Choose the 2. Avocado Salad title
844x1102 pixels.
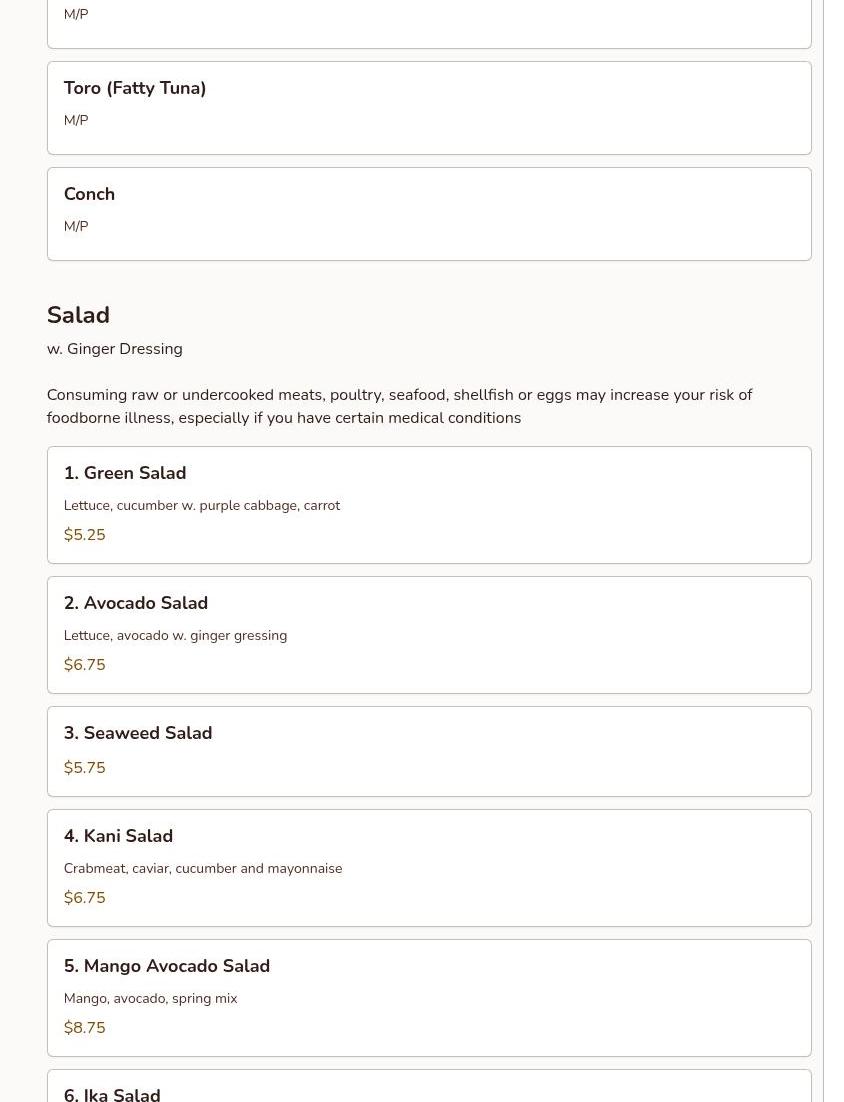point(136,603)
